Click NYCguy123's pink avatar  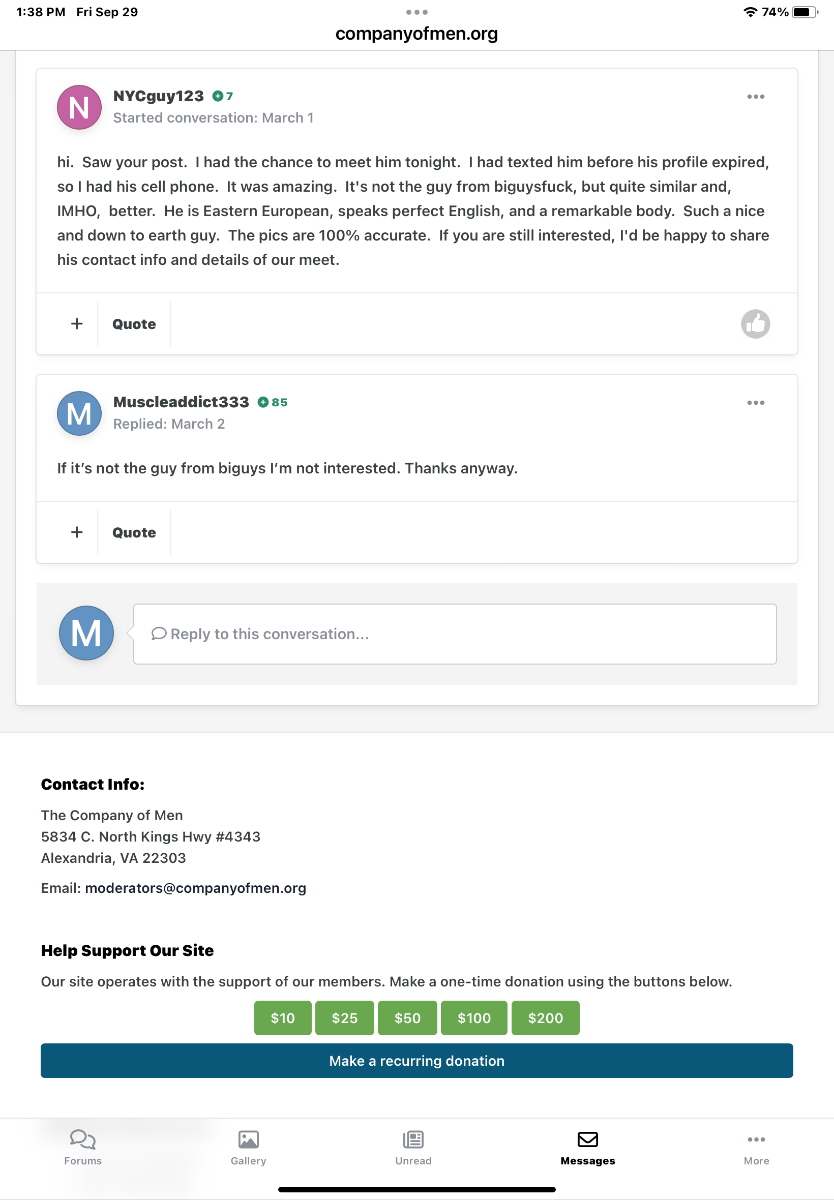(x=79, y=107)
